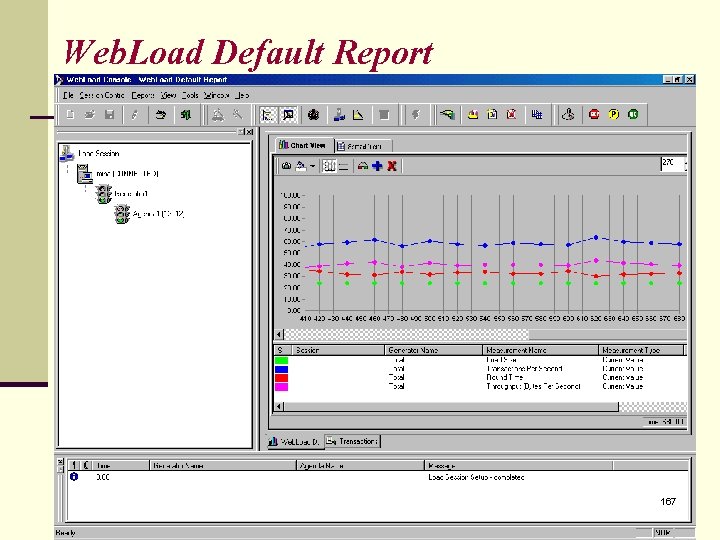Open the Session Control menu

pyautogui.click(x=101, y=95)
